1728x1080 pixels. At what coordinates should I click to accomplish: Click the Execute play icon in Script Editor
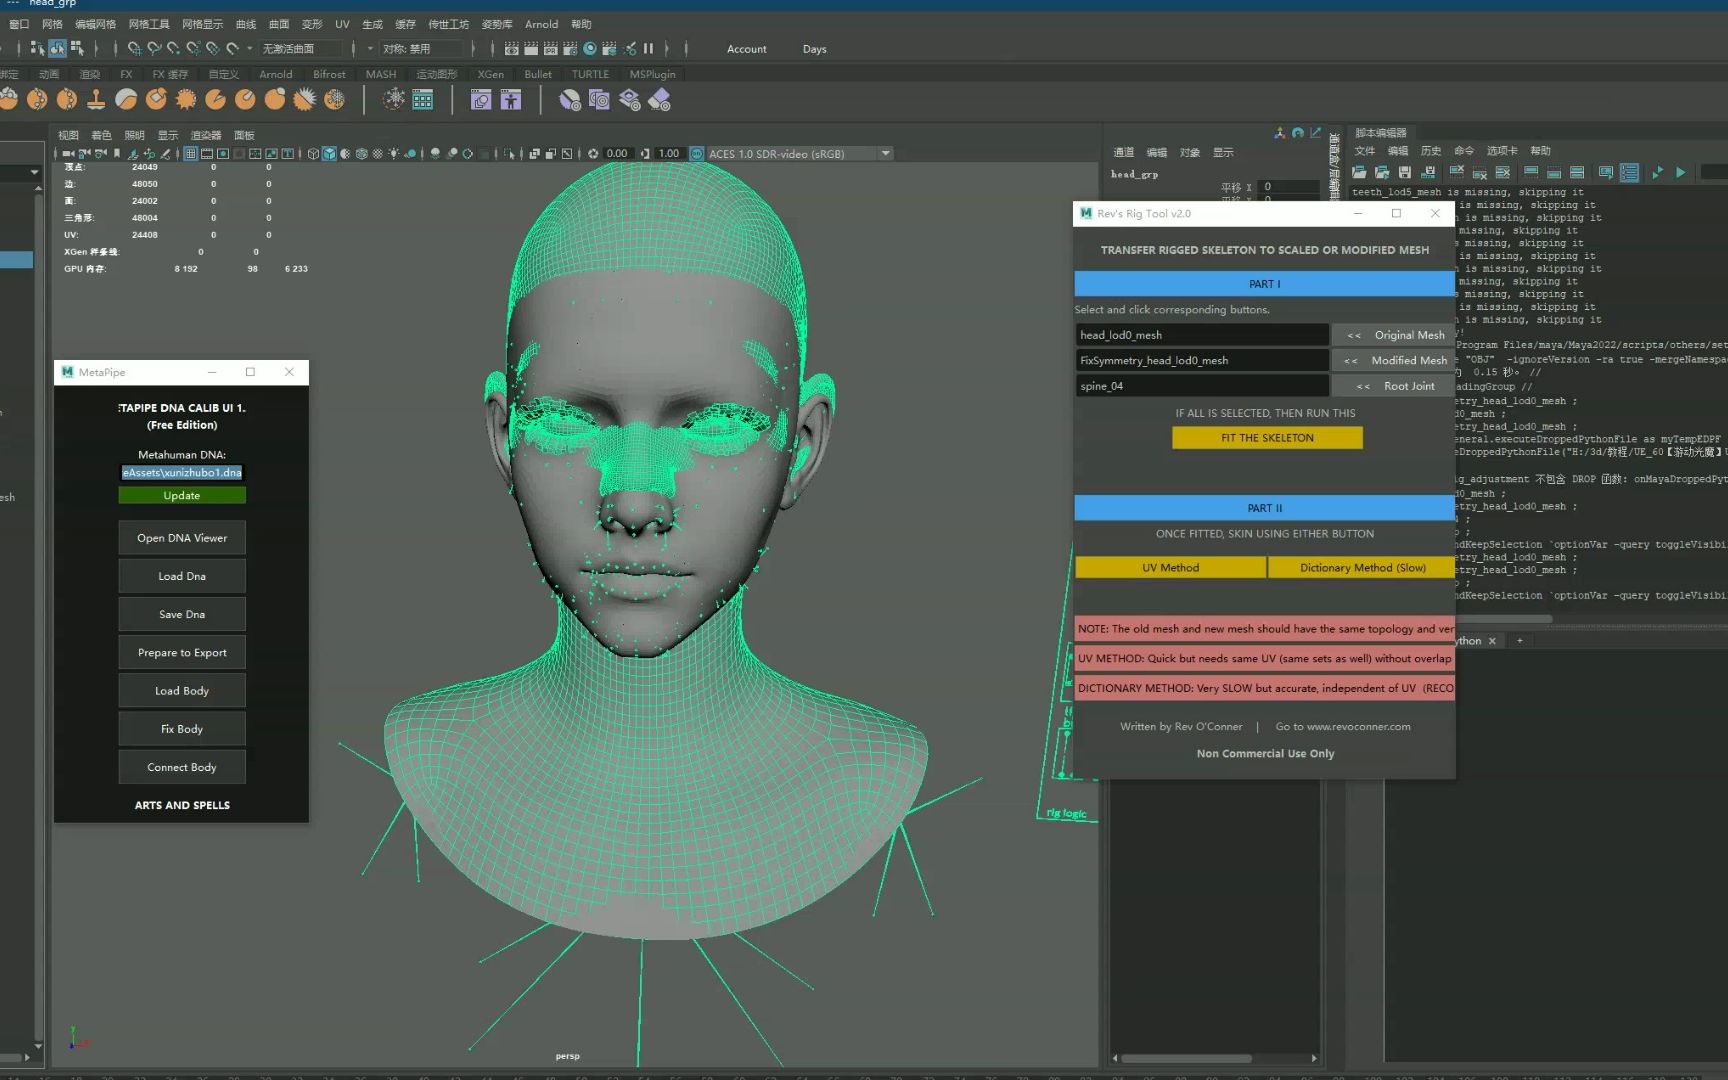(1681, 173)
